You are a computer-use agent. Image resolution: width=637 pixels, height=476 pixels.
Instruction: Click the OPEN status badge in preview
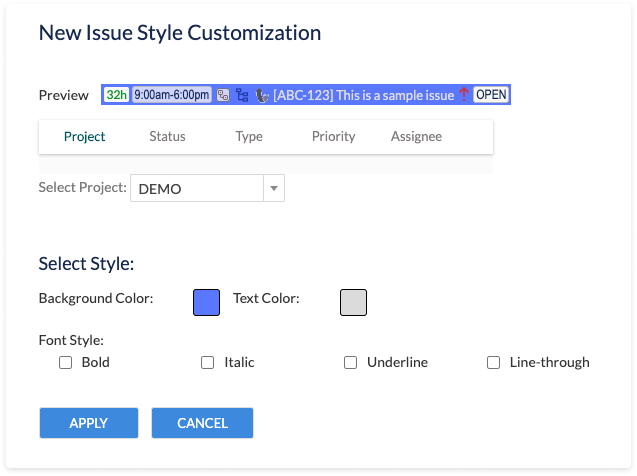(x=491, y=95)
